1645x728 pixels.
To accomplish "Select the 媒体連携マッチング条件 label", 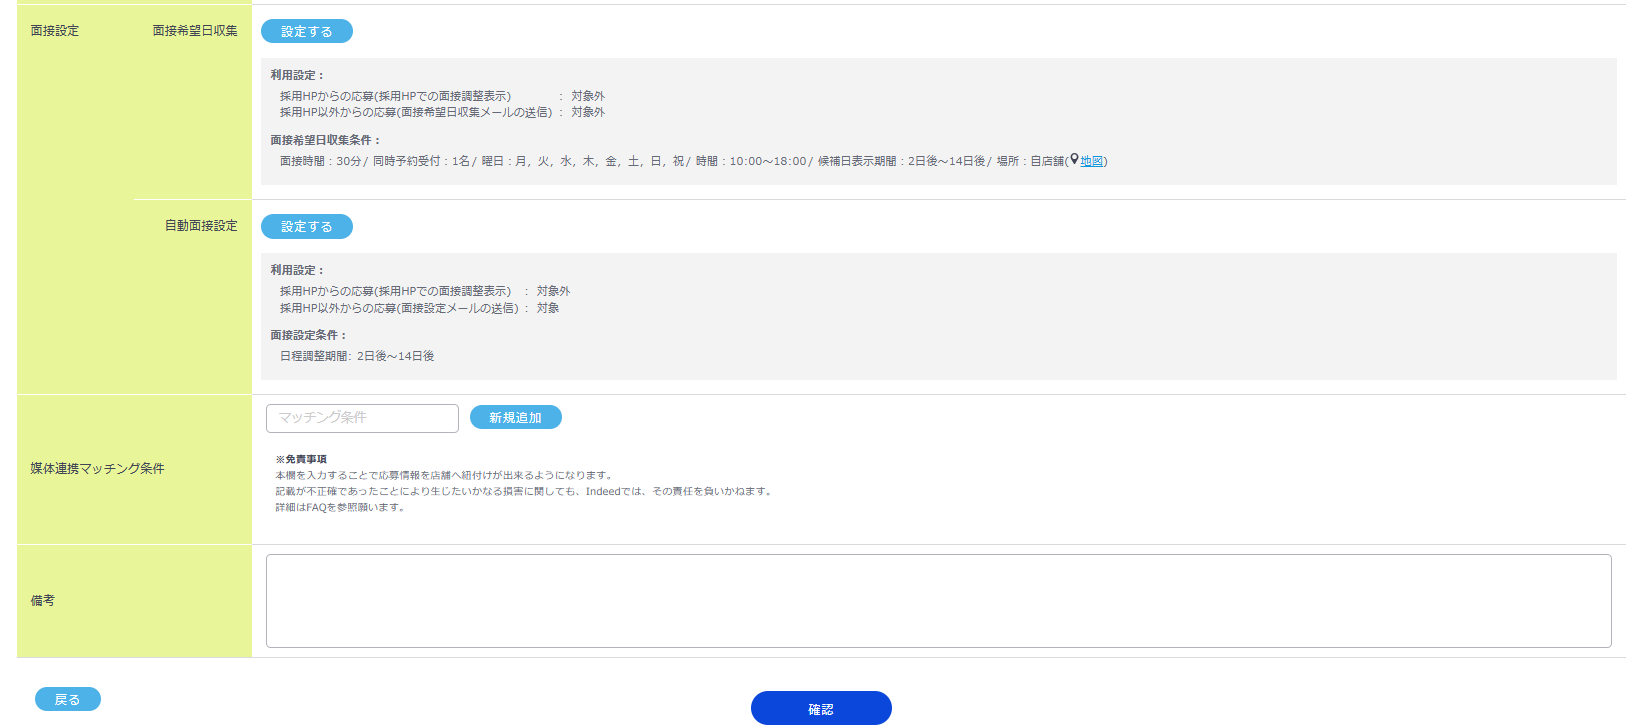I will click(x=97, y=468).
